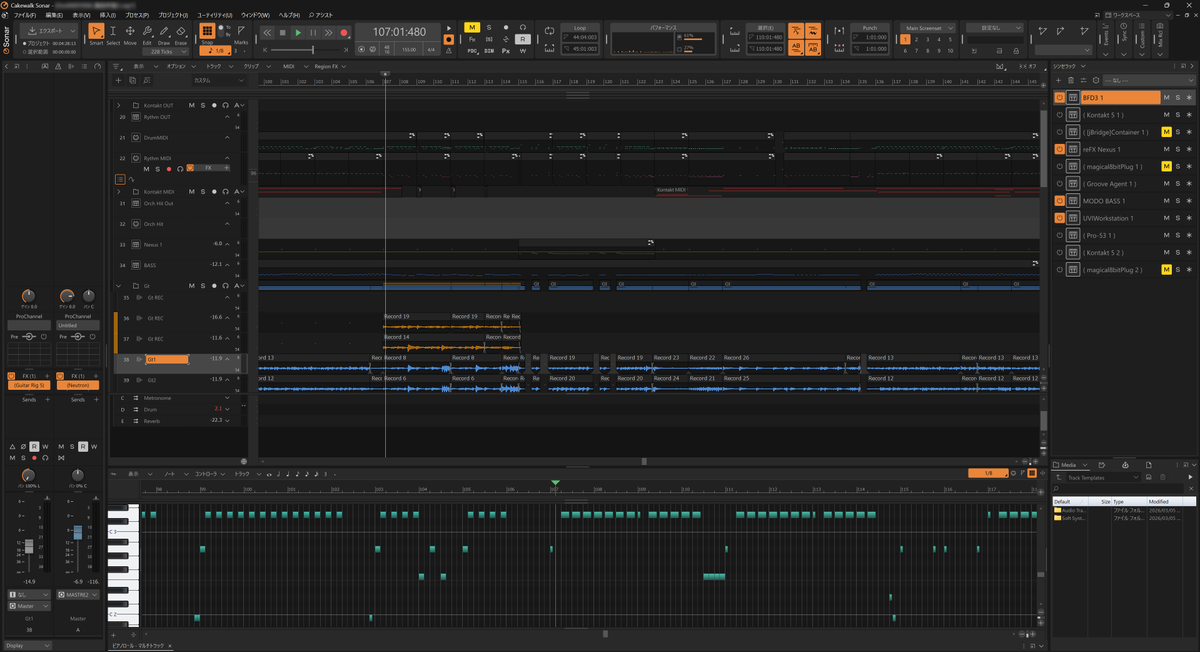This screenshot has height=652, width=1200.
Task: Click the Master output selector in the Gt1 strip
Action: click(29, 606)
